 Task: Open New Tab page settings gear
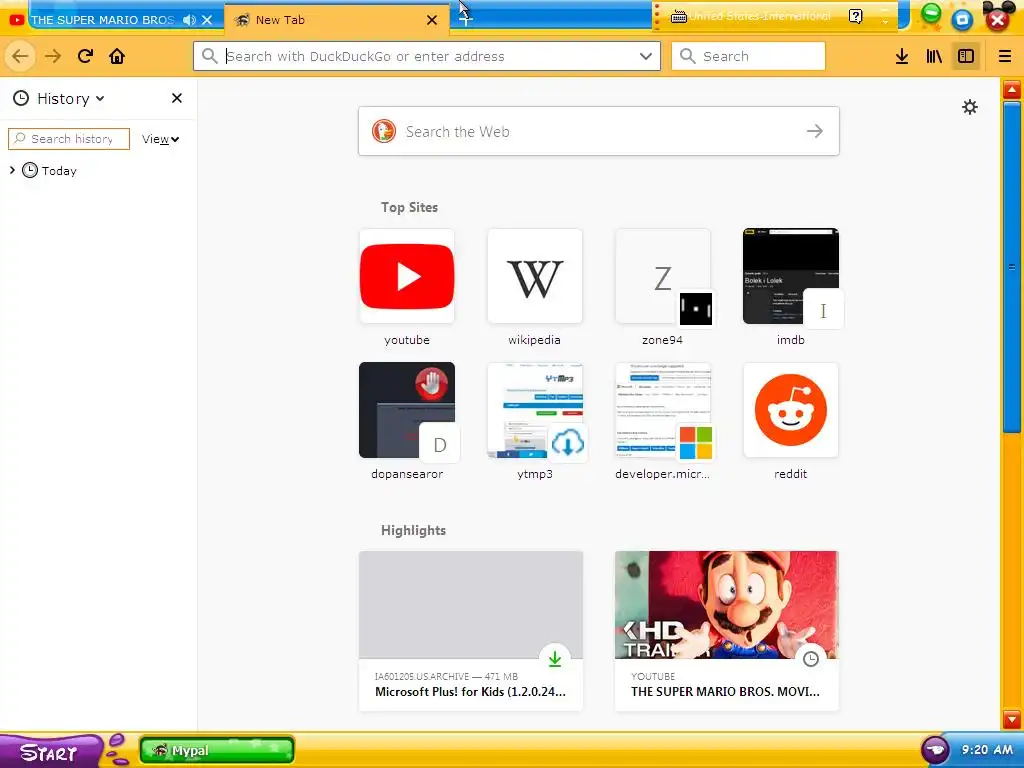[970, 107]
